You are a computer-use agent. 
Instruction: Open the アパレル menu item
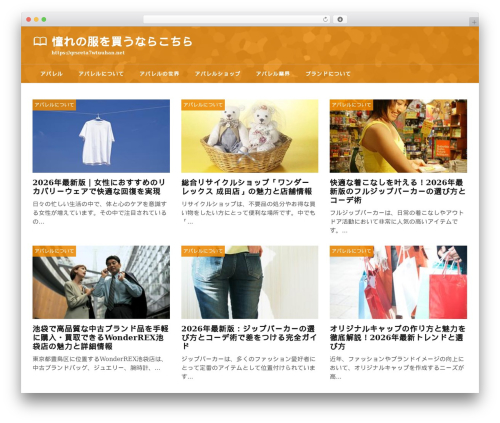(x=51, y=74)
